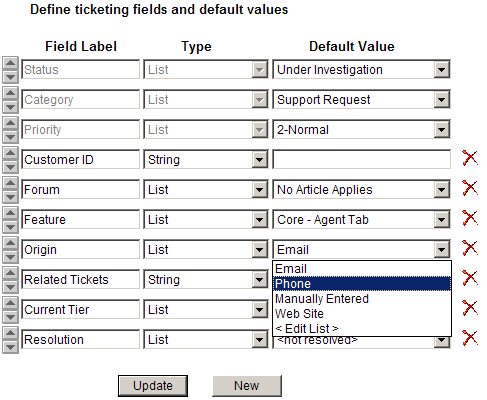Move the Resolution field down
The height and width of the screenshot is (400, 487).
[x=10, y=347]
